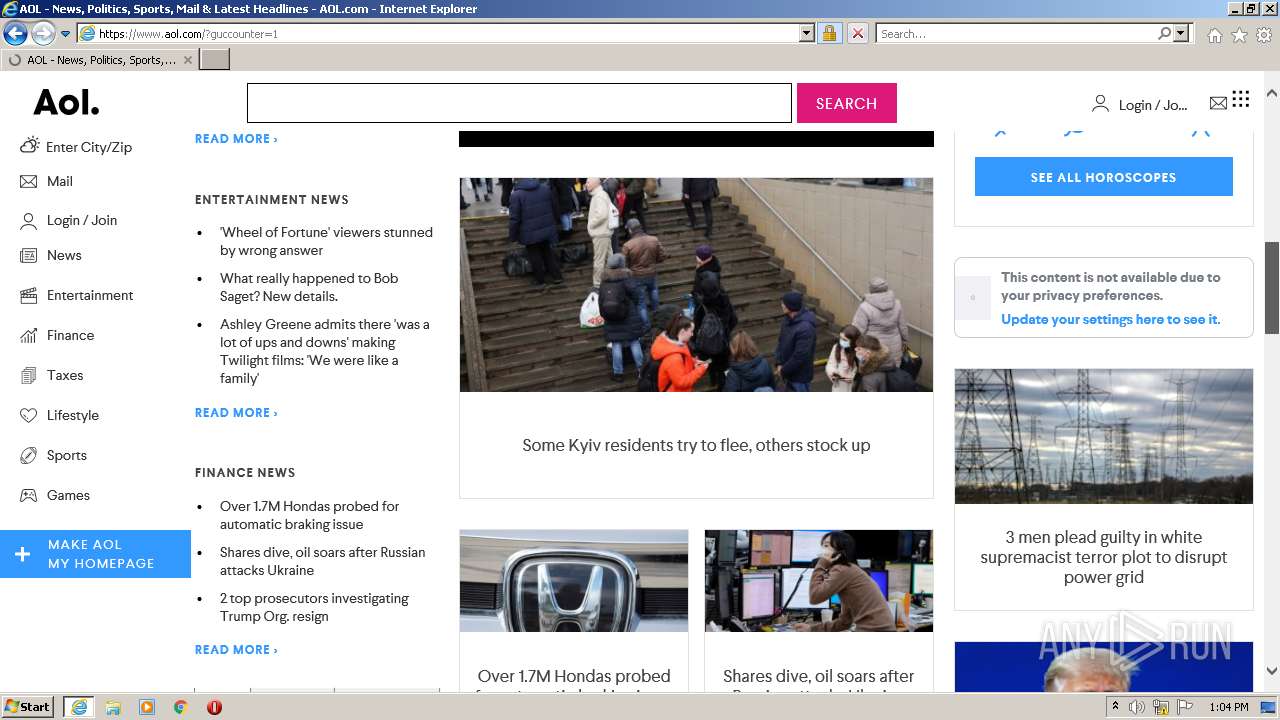Screen dimensions: 1280x720
Task: Click the Login / Join person icon in sidebar
Action: 28,221
